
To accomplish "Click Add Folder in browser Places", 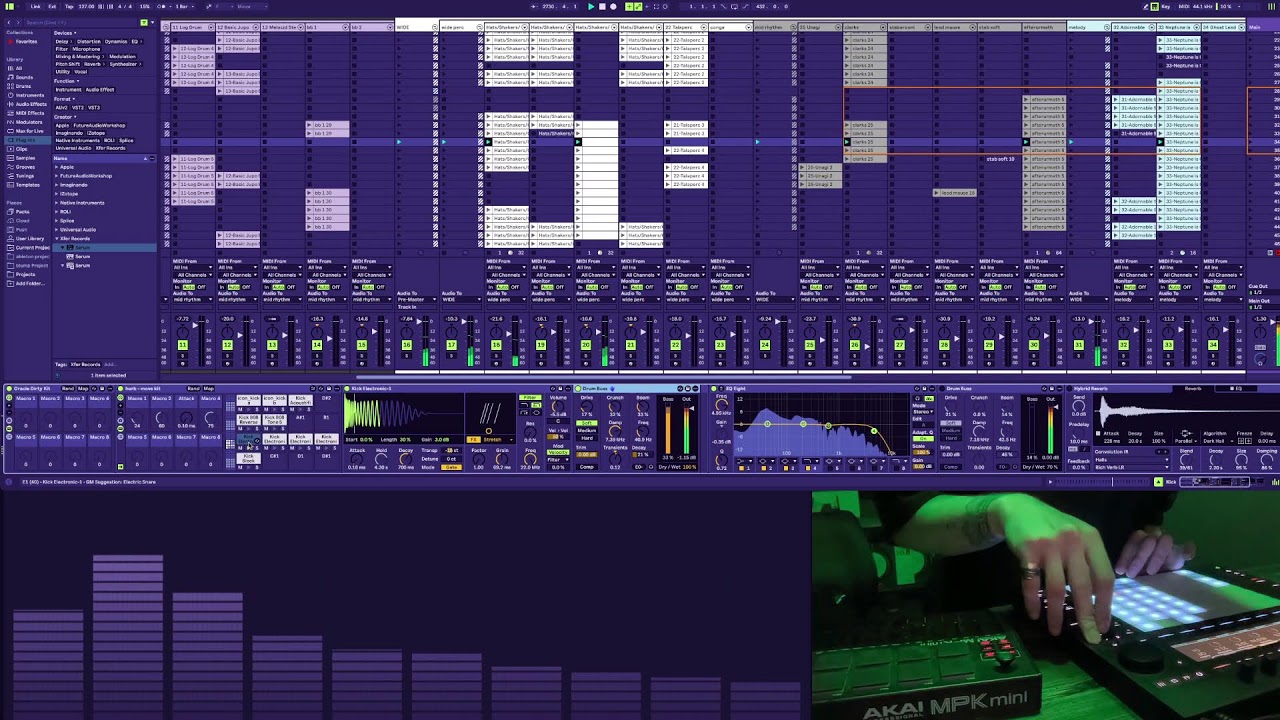I will point(28,283).
